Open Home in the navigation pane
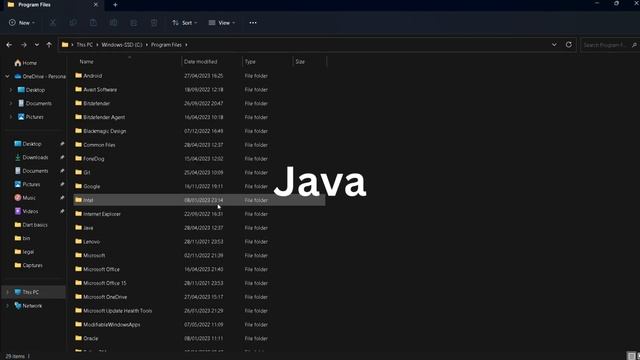 click(29, 63)
